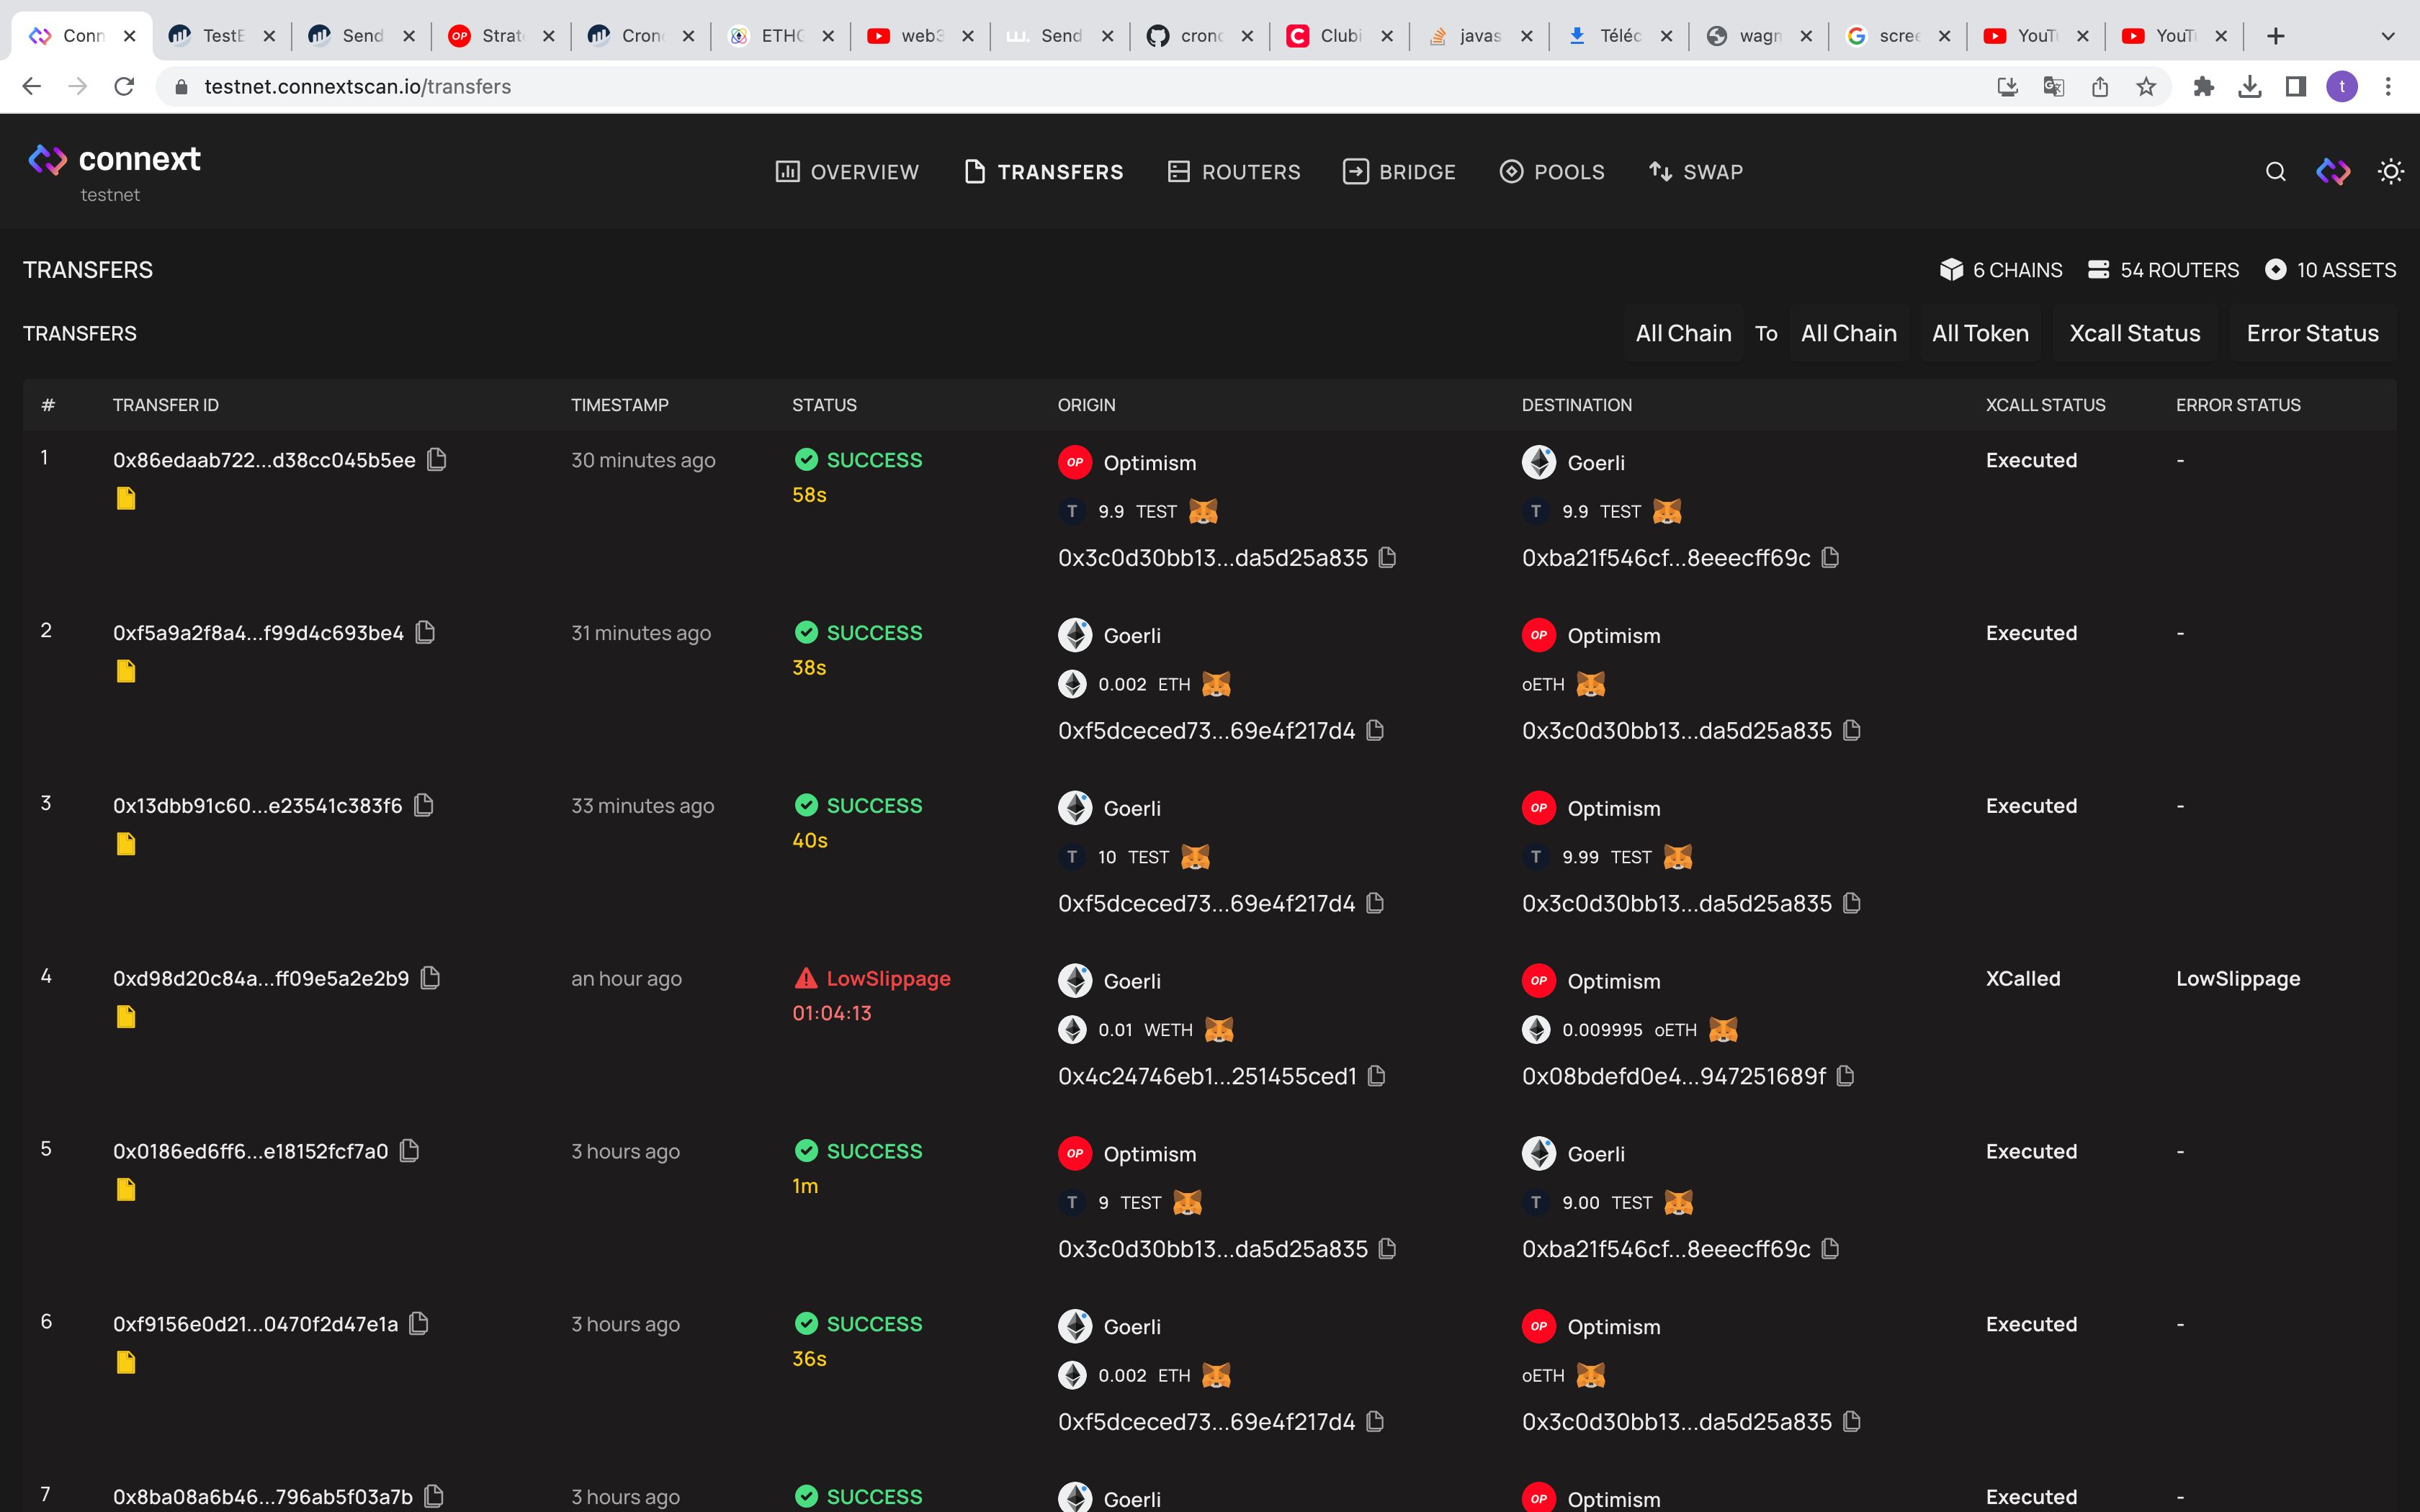Copy transfer ID 0x86edaab722...d38cc045b5ee
The image size is (2420, 1512).
[437, 460]
